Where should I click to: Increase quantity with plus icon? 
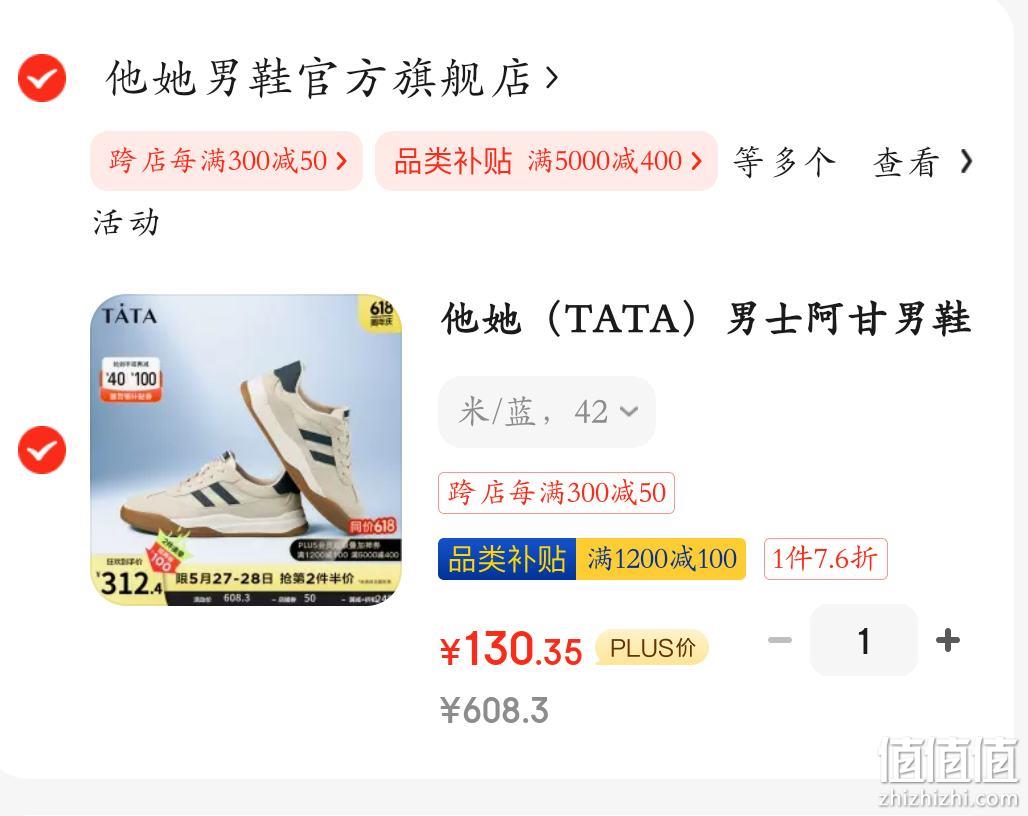(948, 640)
